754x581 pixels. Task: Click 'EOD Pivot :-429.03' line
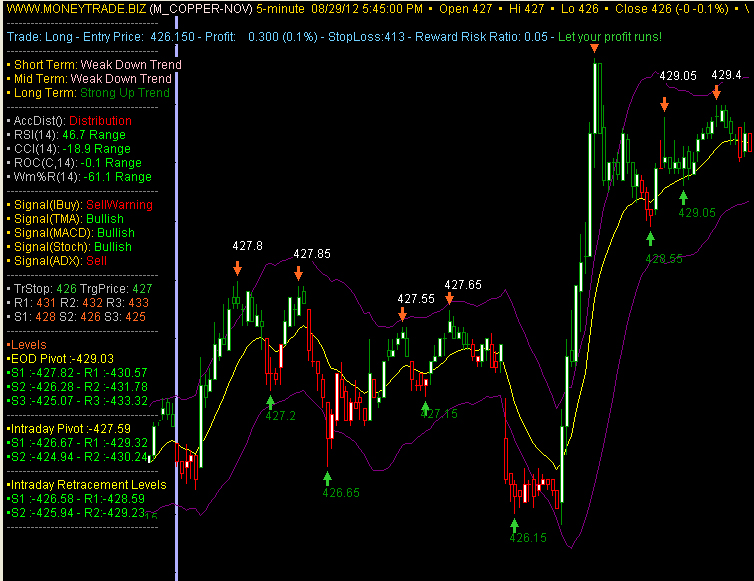pos(61,358)
